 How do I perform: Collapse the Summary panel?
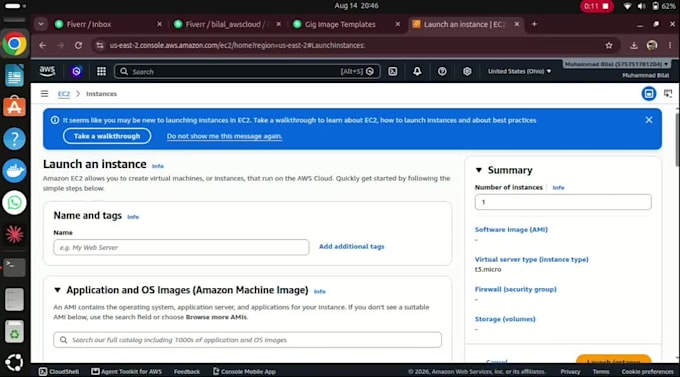point(479,170)
